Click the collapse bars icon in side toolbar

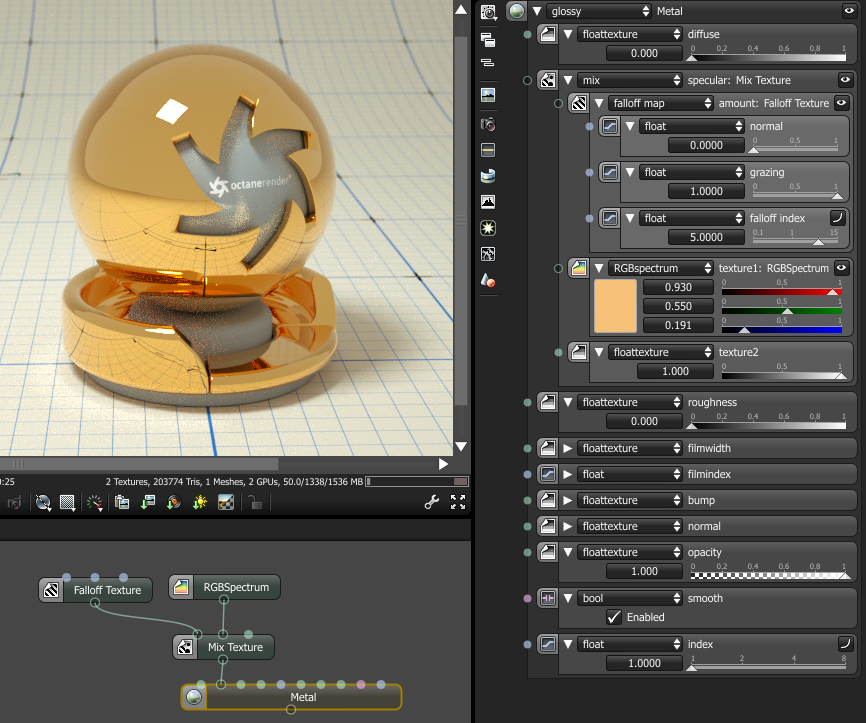pyautogui.click(x=488, y=62)
